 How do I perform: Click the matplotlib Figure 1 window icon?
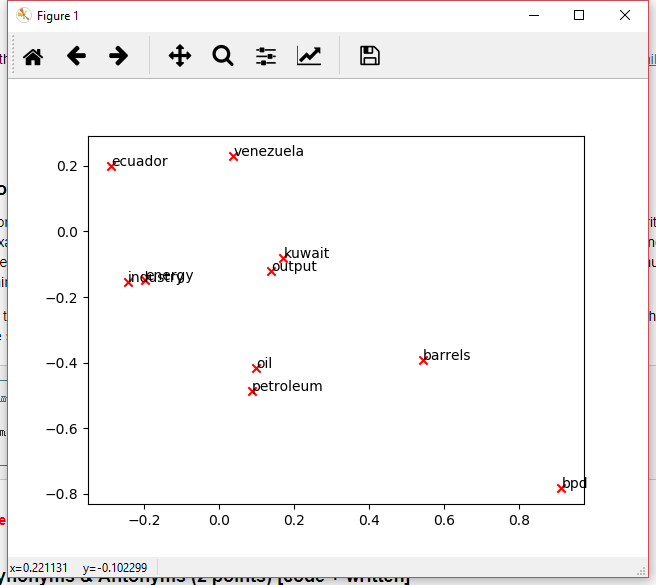[x=23, y=15]
